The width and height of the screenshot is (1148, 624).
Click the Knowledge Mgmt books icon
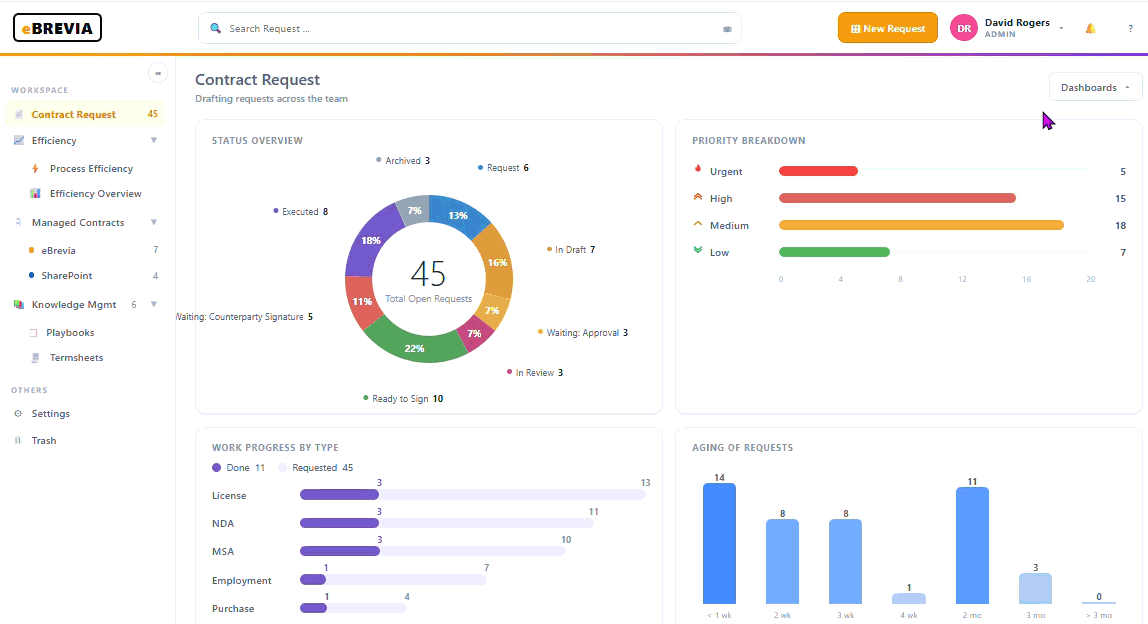[x=19, y=305]
